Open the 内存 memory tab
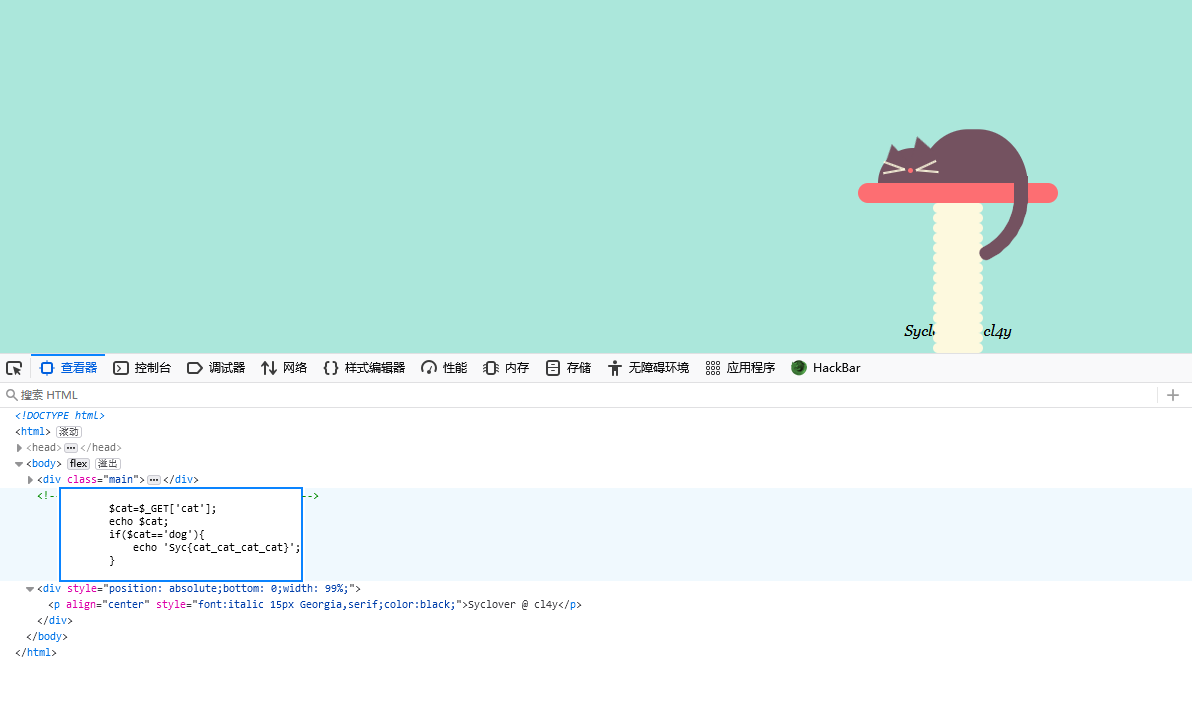 506,368
